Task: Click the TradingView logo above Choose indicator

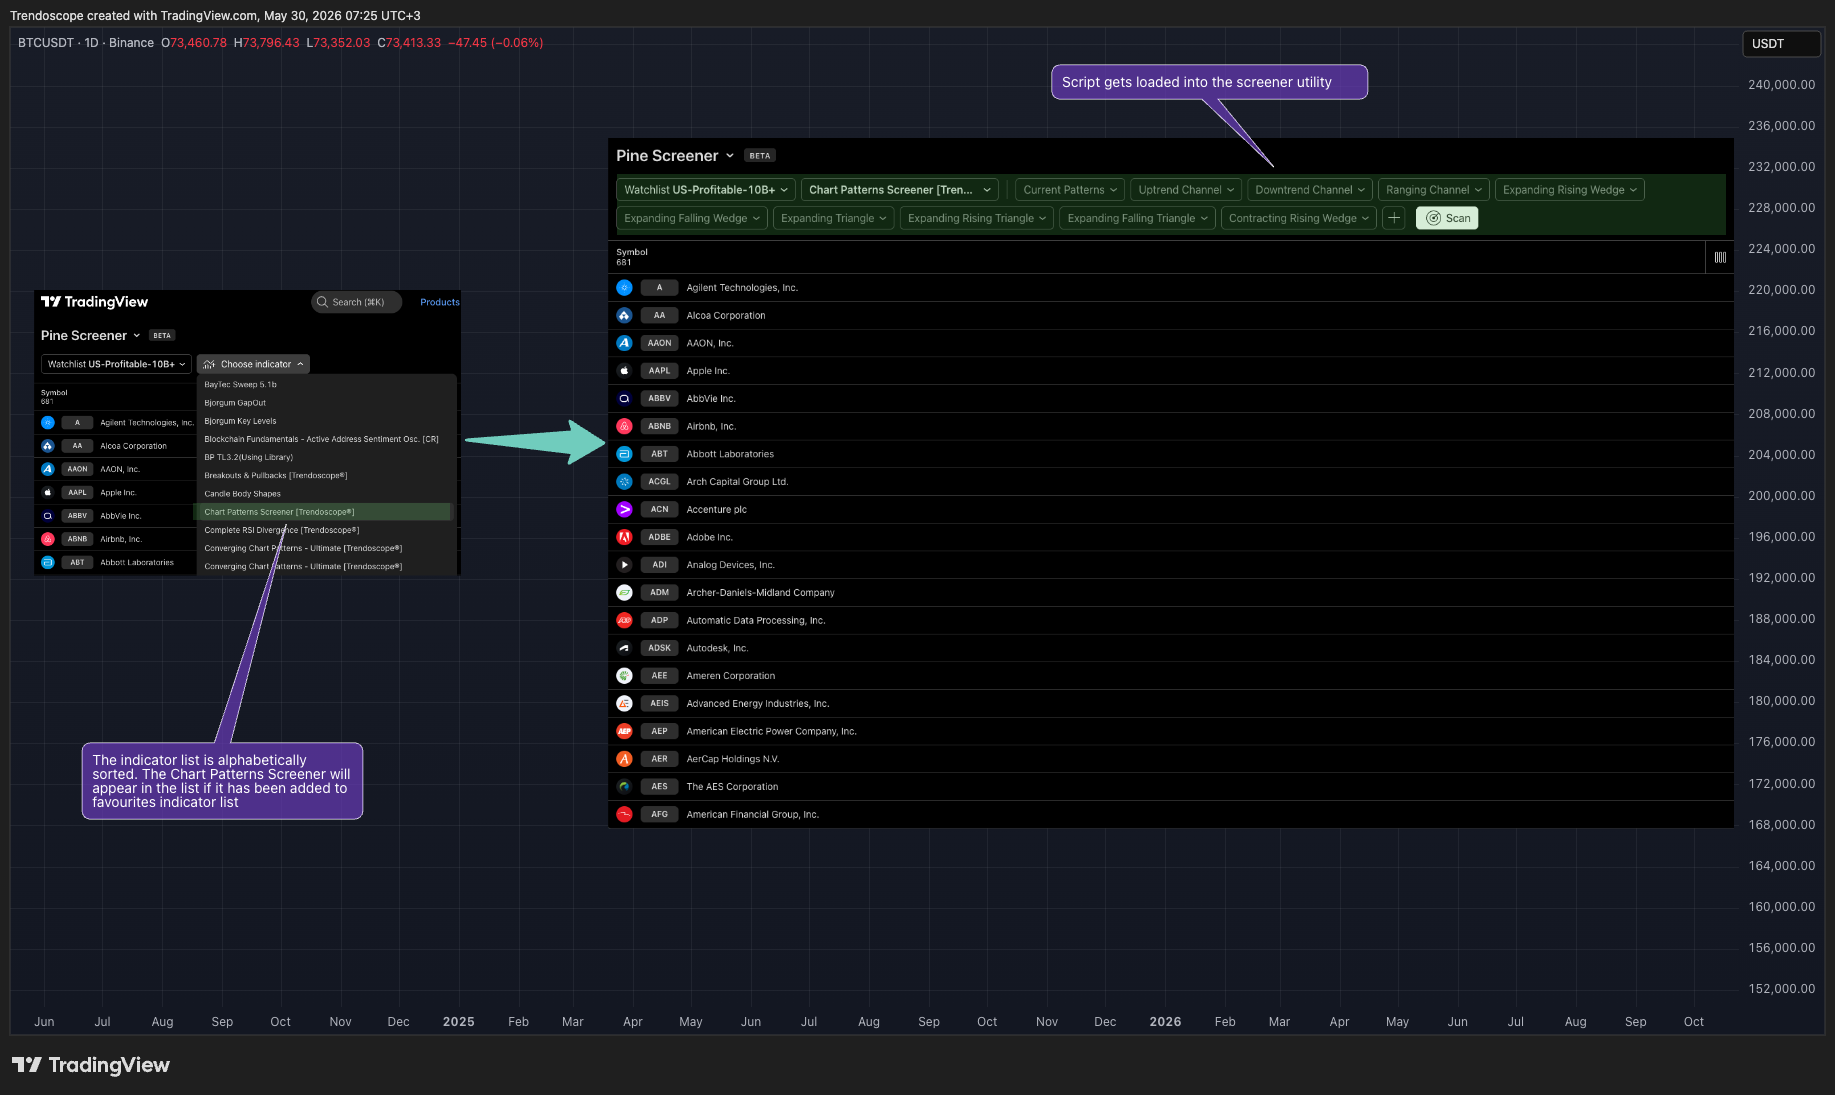Action: coord(94,302)
